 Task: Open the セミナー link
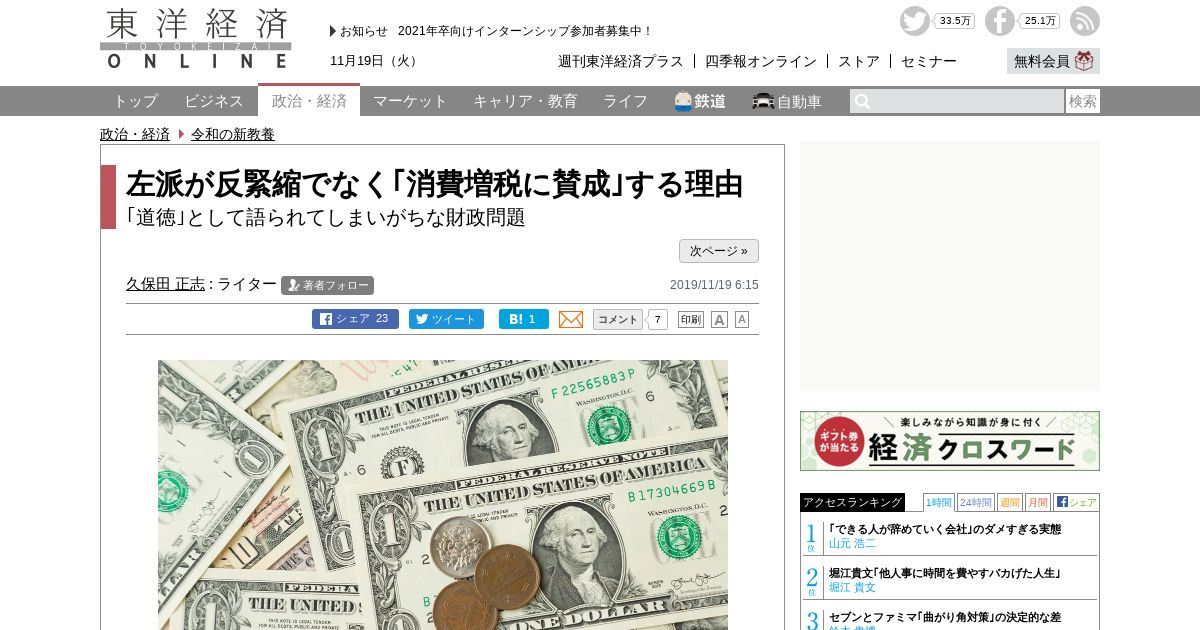click(x=929, y=61)
